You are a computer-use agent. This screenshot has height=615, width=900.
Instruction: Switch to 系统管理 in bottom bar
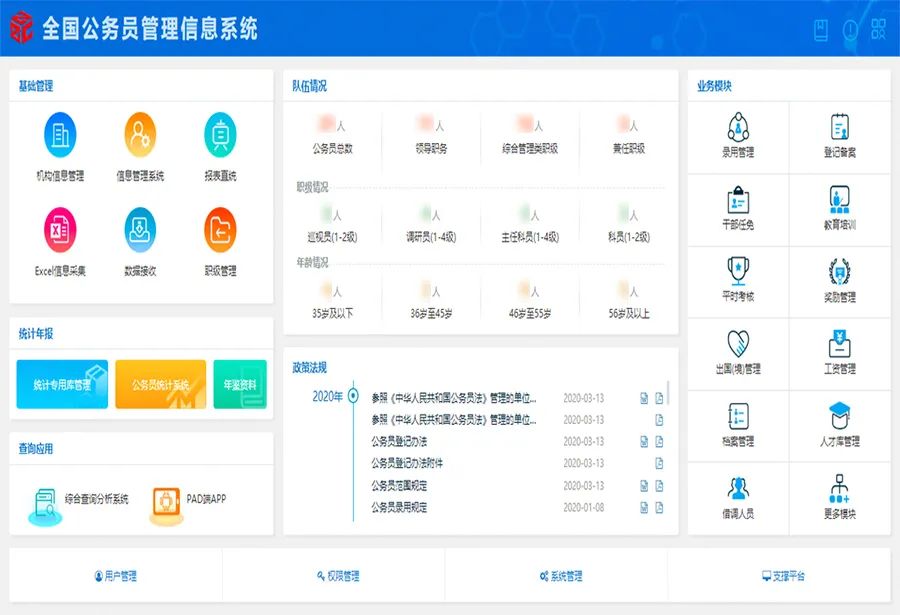[560, 576]
